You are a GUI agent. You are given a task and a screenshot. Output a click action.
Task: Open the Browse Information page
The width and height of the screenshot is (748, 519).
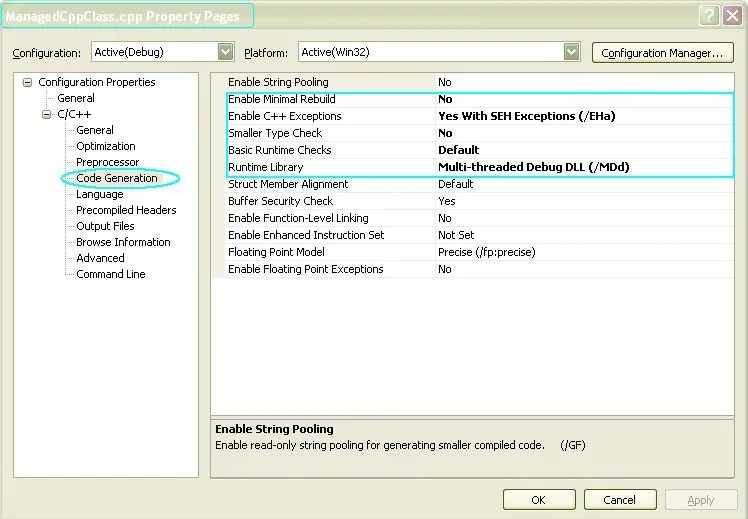point(123,242)
